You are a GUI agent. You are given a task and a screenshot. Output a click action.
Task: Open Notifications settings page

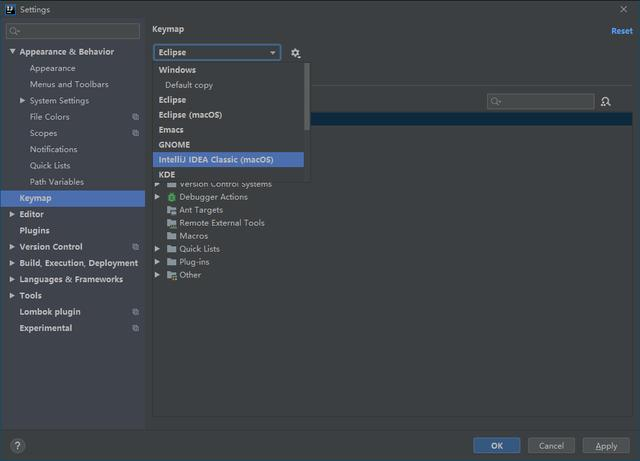click(53, 149)
